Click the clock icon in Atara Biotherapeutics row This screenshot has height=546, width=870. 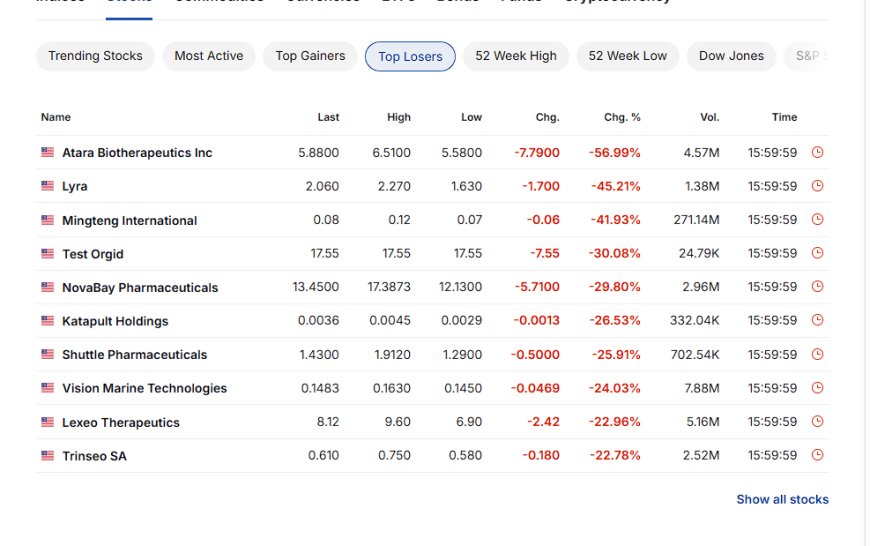817,152
